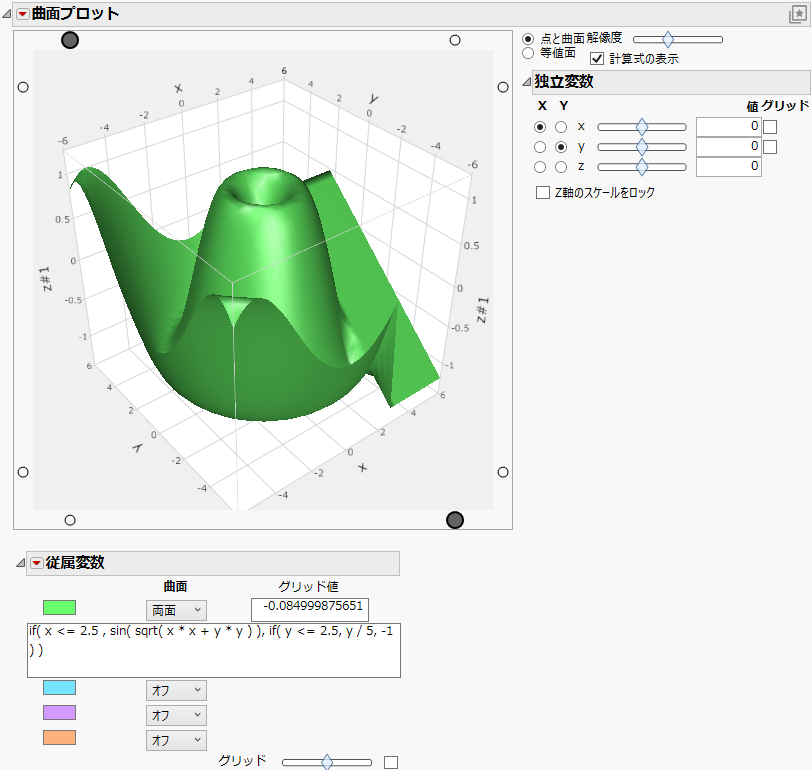The height and width of the screenshot is (770, 812).
Task: Select the Y radio button for variable x
Action: coord(561,126)
